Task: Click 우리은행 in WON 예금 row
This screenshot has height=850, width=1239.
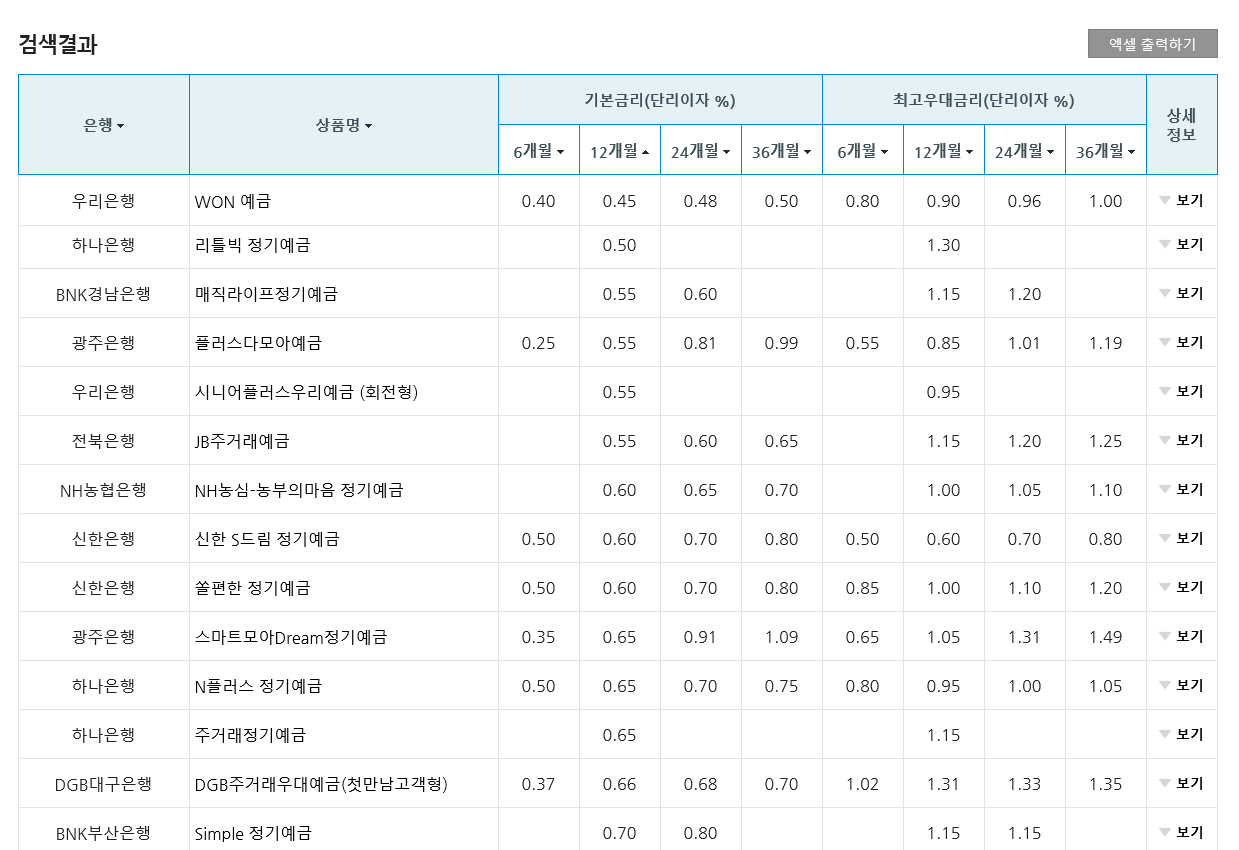Action: (103, 201)
